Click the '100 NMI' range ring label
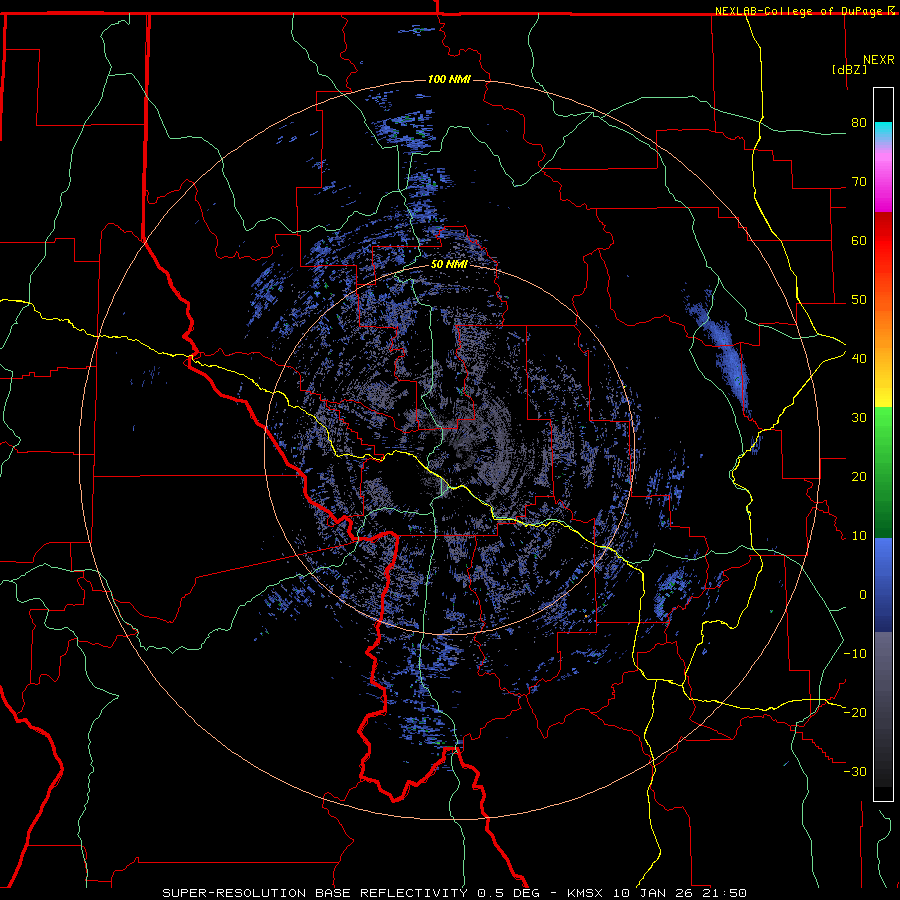Image resolution: width=900 pixels, height=900 pixels. tap(449, 79)
